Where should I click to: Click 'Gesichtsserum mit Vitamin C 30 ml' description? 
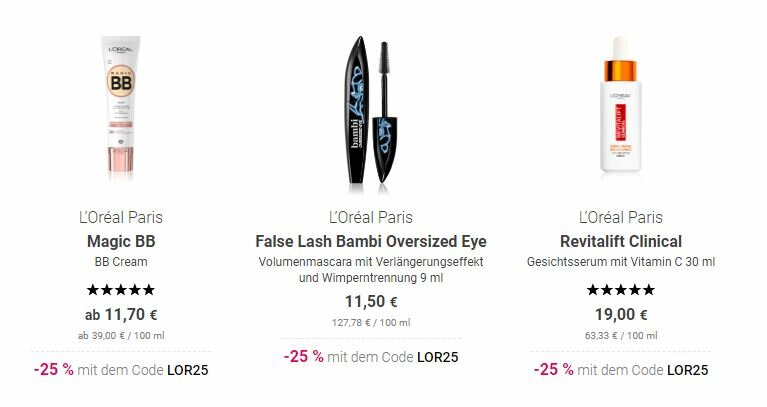[621, 262]
